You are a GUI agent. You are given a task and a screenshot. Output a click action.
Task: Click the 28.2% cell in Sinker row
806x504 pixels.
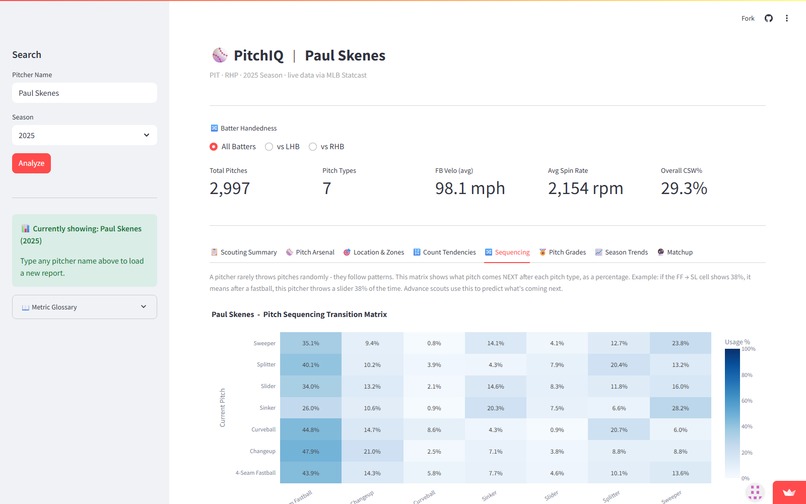(680, 408)
